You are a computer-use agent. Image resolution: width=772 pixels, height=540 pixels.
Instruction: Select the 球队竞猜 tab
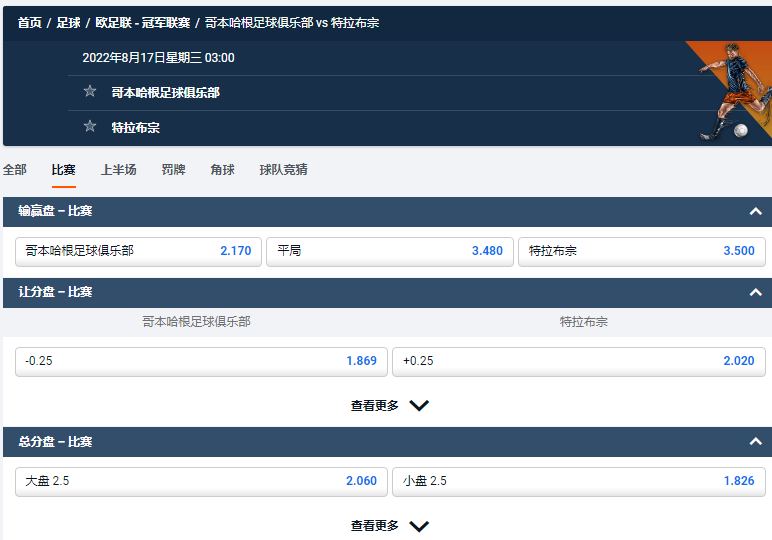(283, 170)
